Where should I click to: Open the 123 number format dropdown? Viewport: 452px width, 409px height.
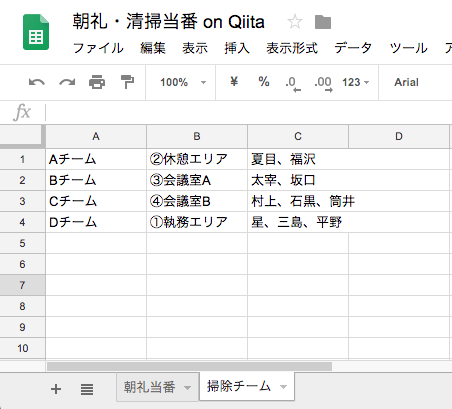[356, 82]
